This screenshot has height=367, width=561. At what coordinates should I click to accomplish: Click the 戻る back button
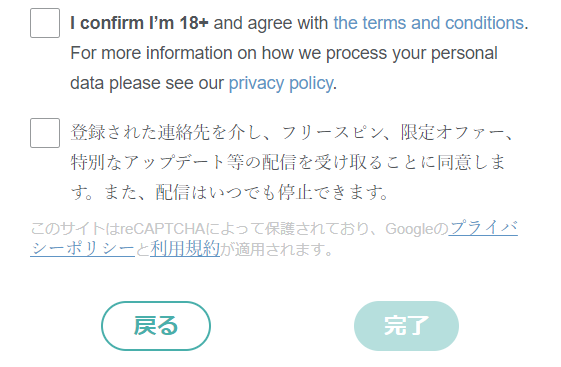click(156, 326)
